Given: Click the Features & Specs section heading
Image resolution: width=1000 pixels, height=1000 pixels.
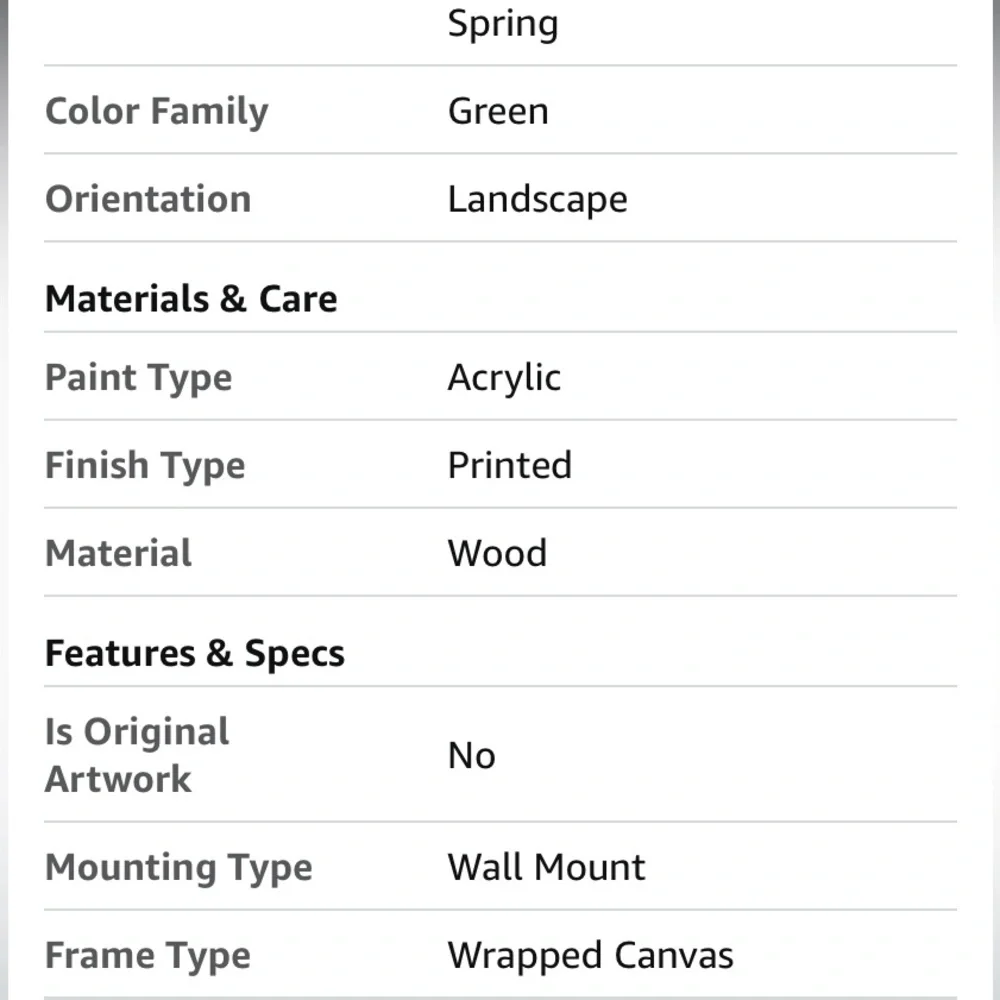Looking at the screenshot, I should click(195, 654).
